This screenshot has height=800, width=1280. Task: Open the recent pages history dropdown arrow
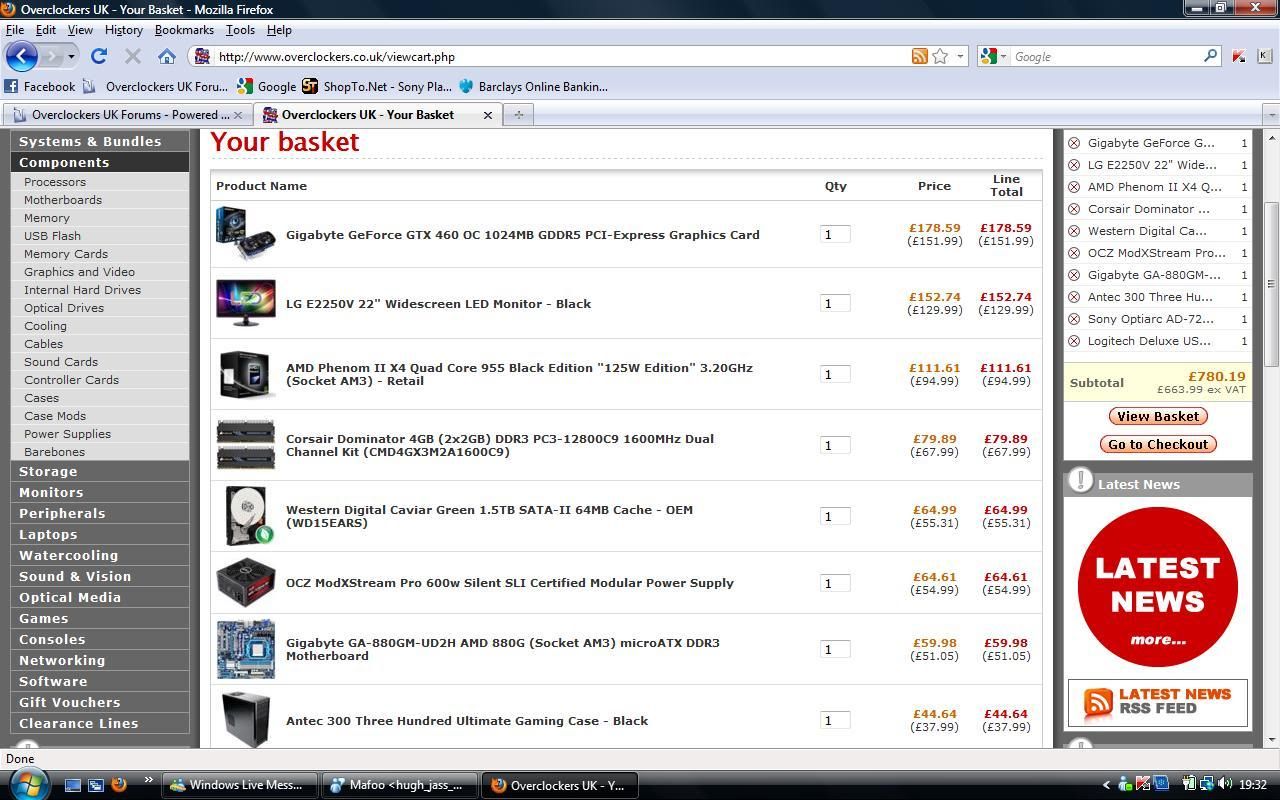pos(71,57)
